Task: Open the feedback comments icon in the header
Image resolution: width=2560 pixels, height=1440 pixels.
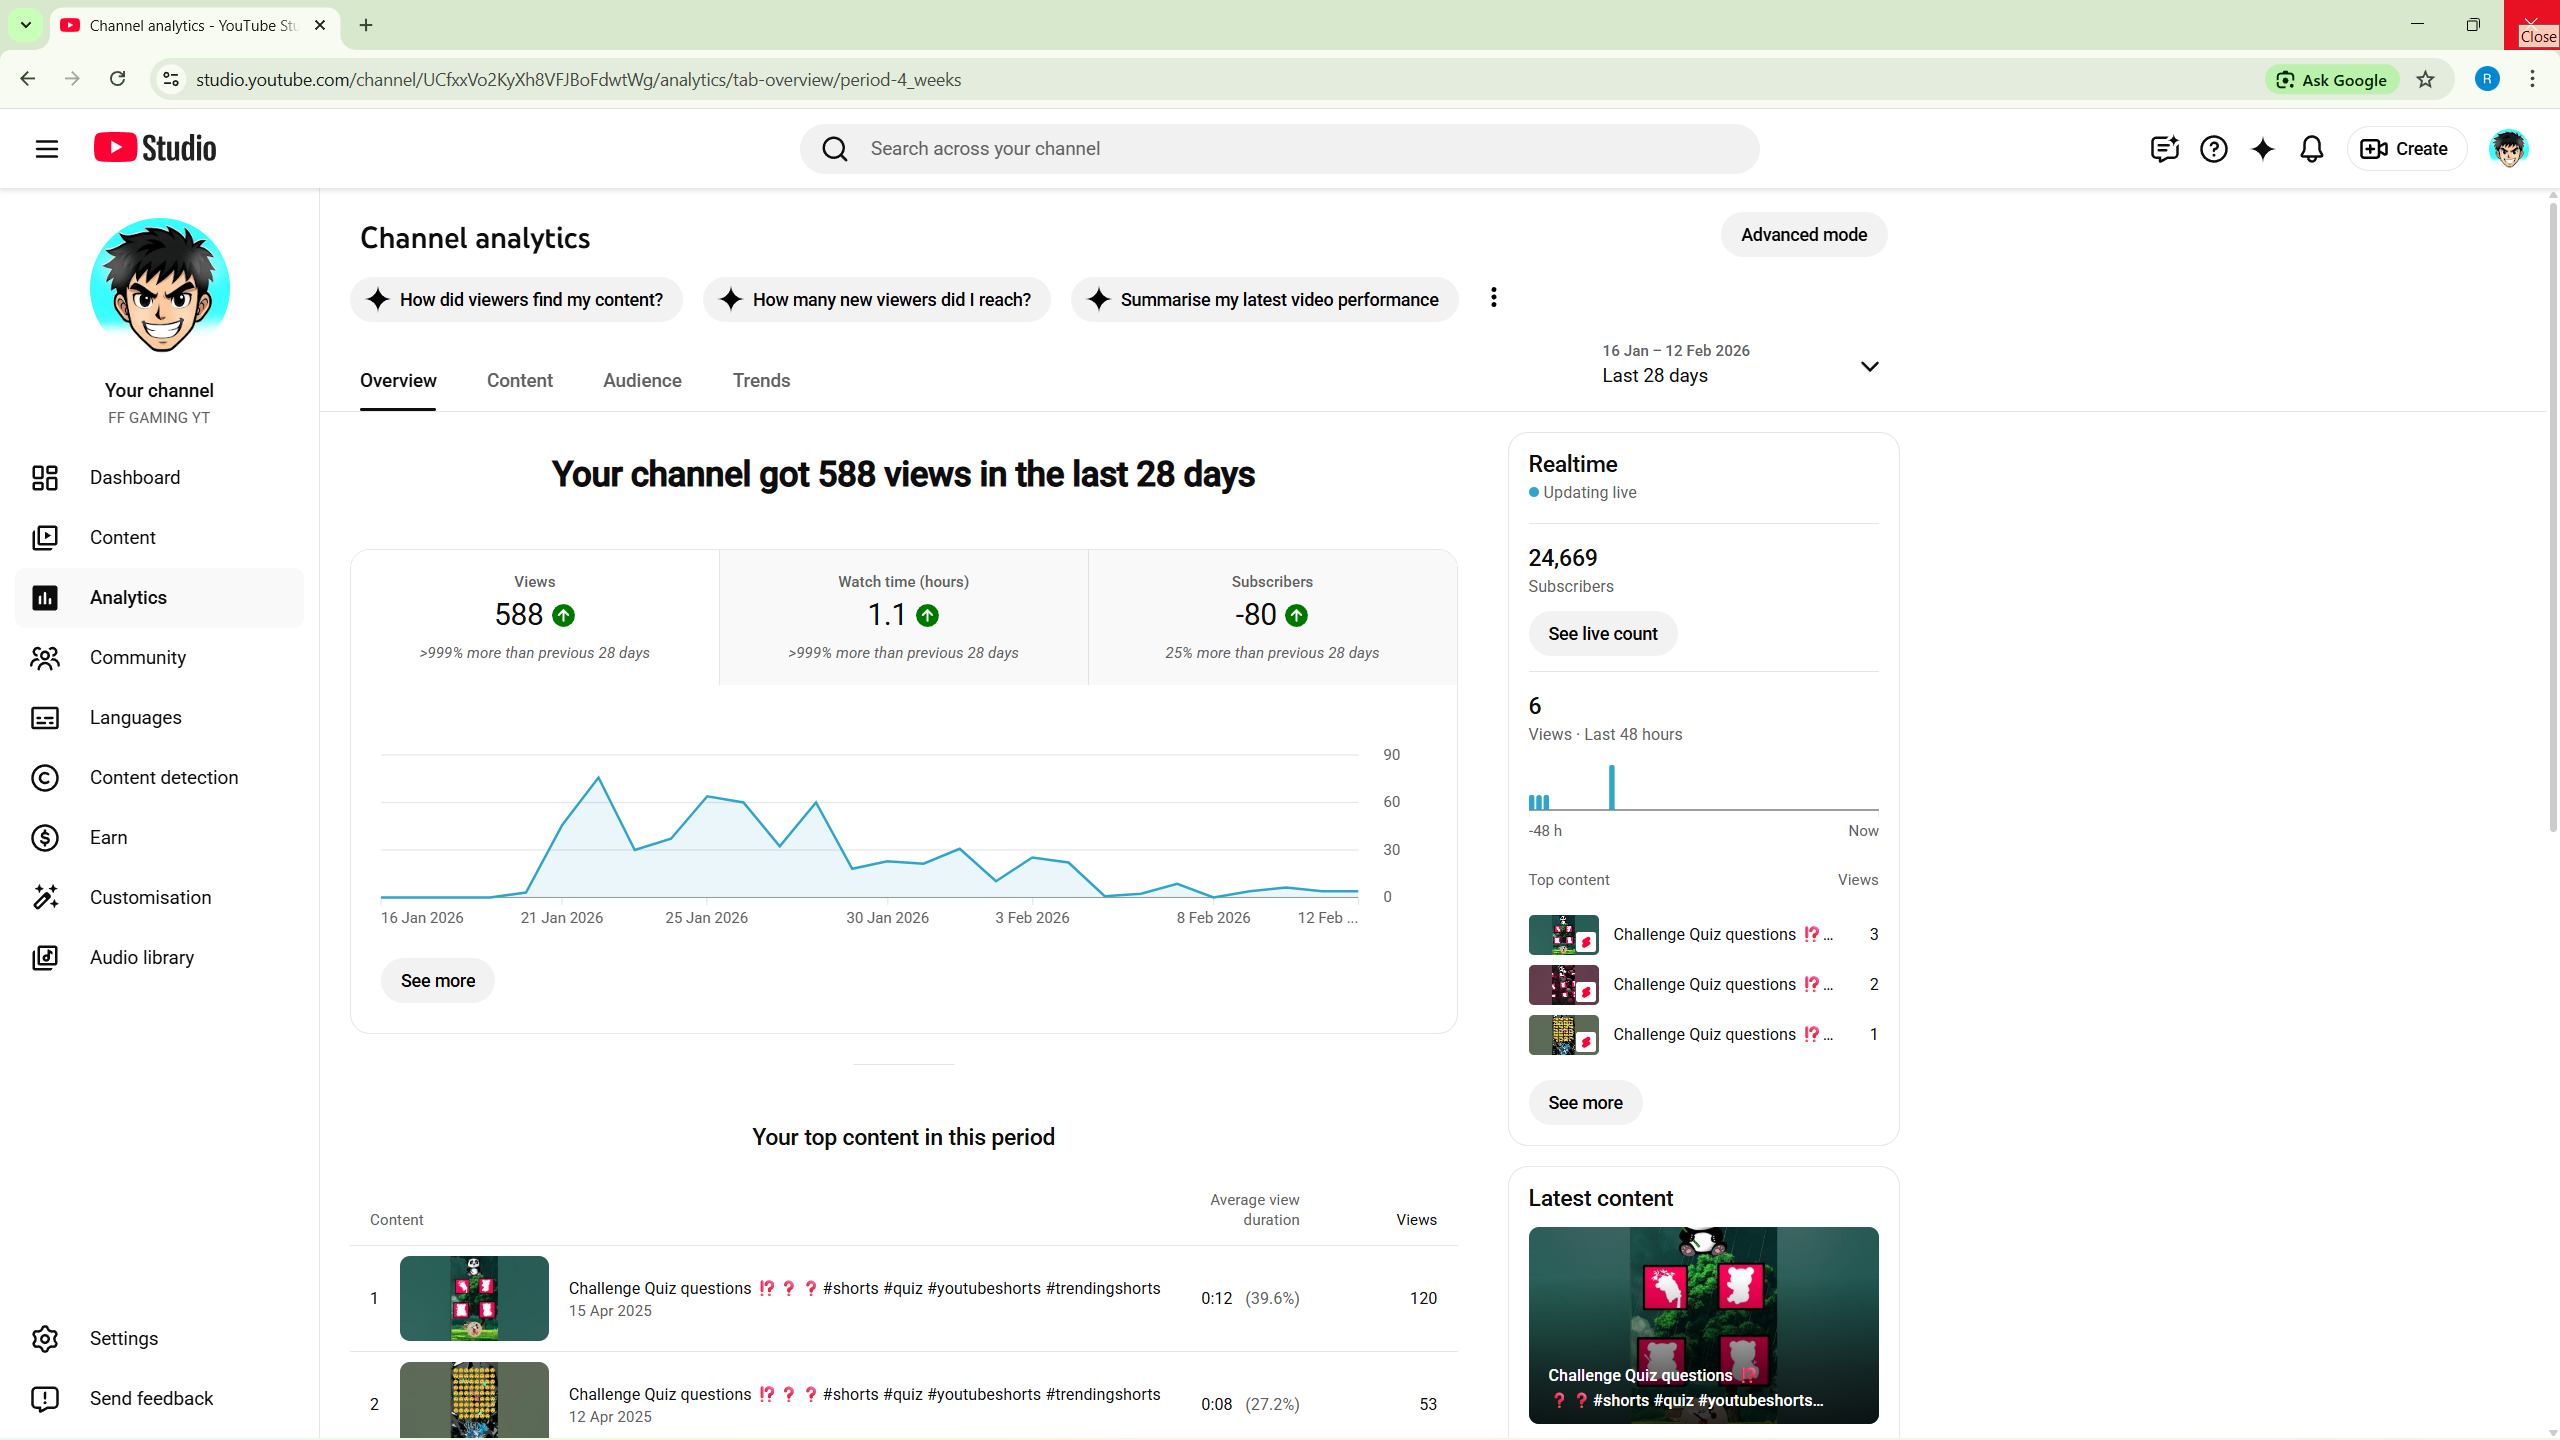Action: 2164,149
